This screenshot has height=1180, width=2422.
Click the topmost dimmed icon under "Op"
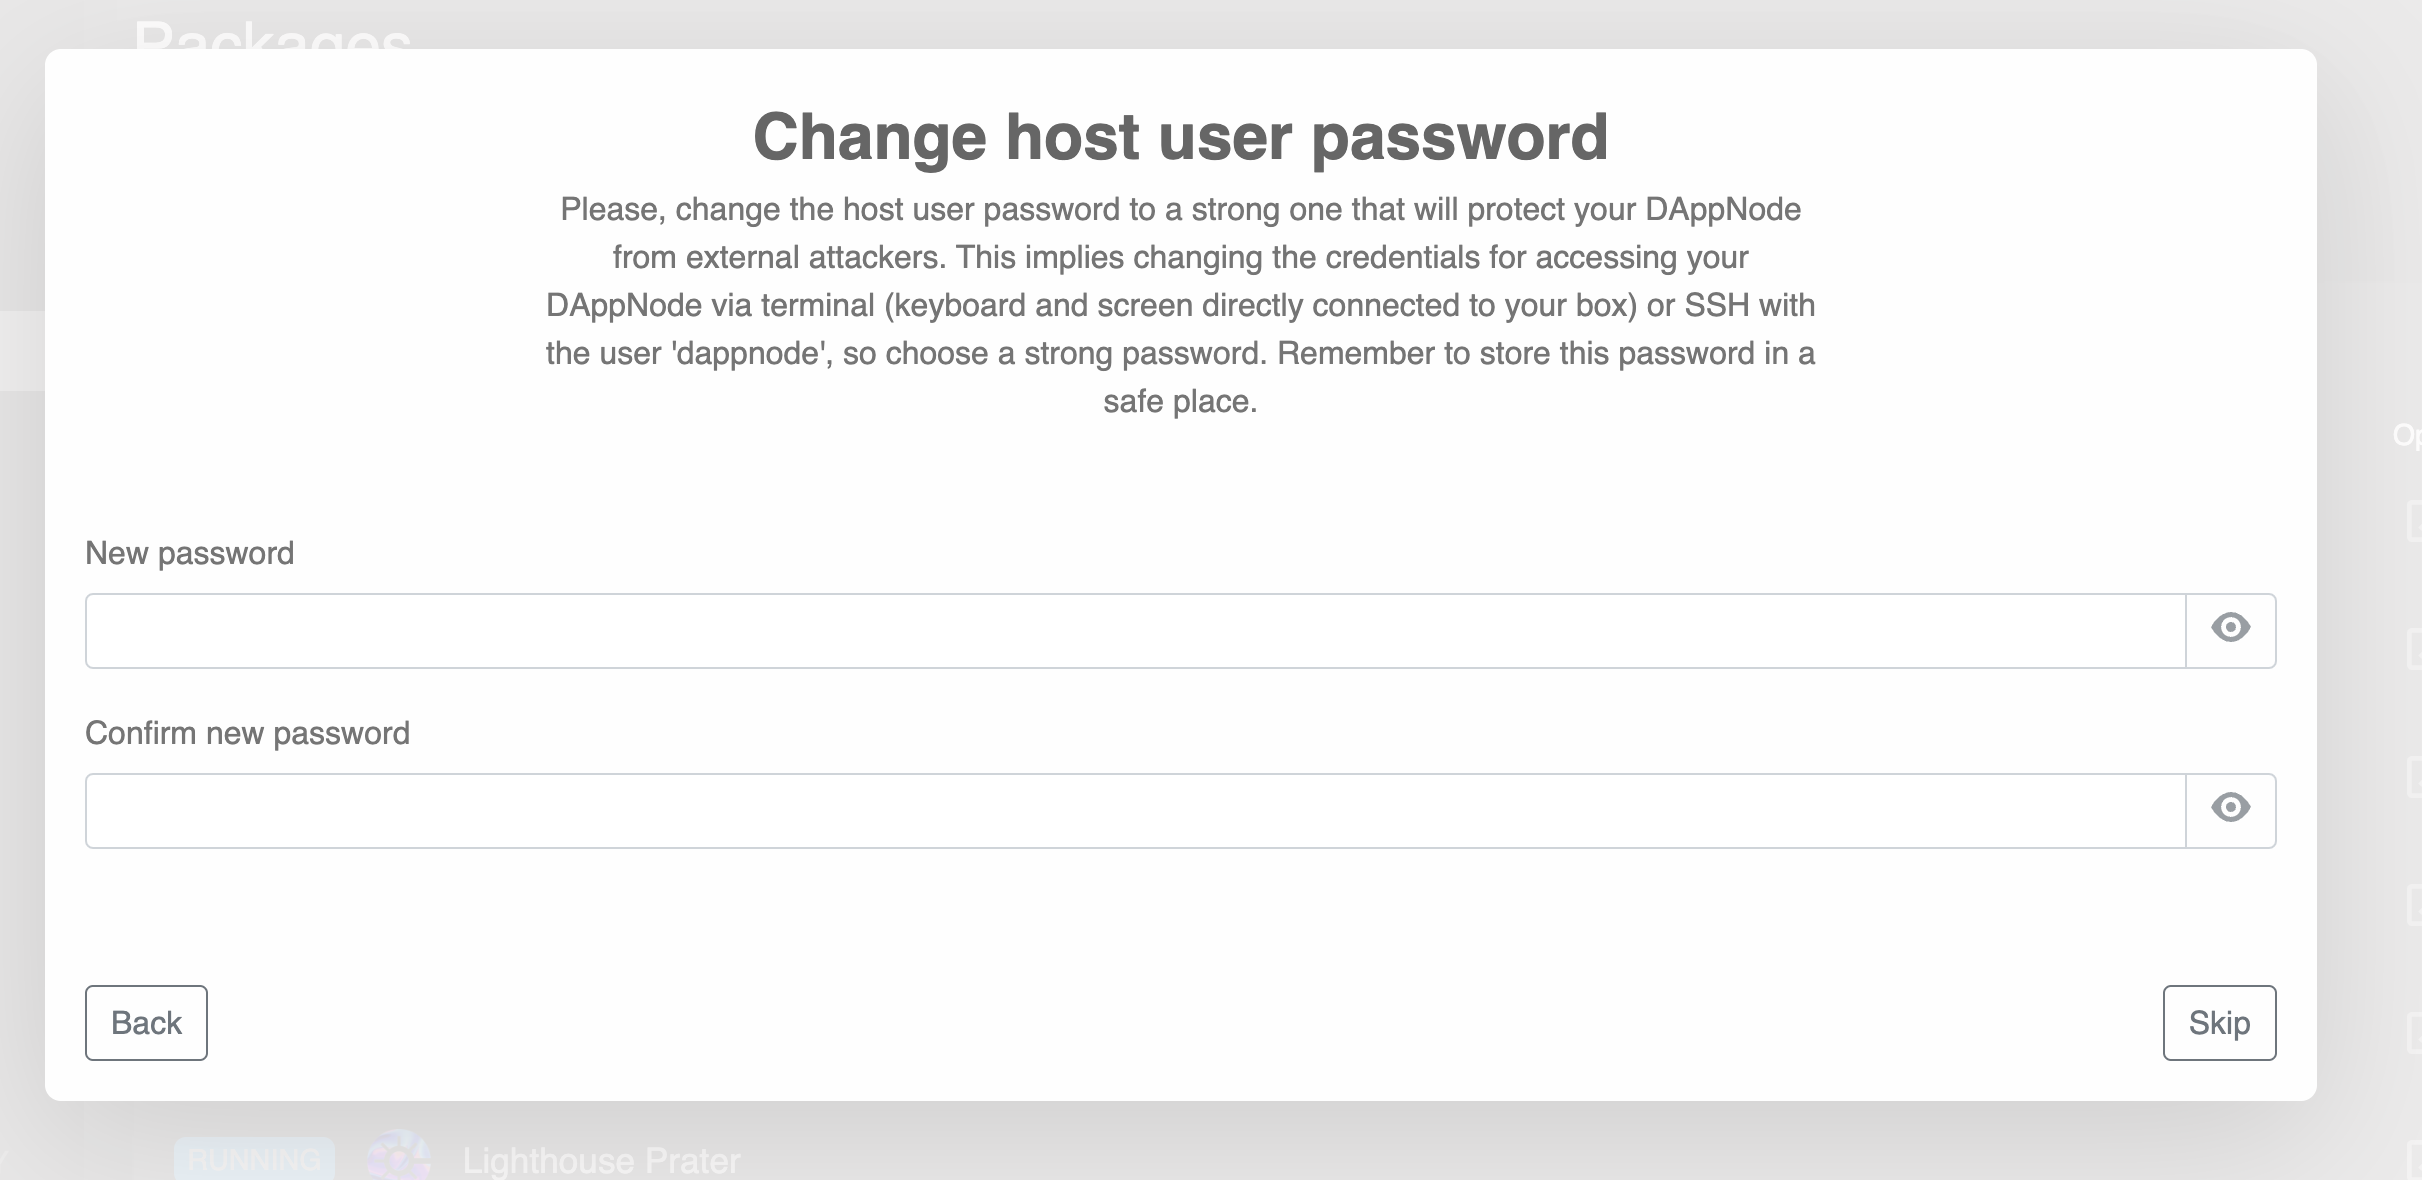pos(2414,521)
